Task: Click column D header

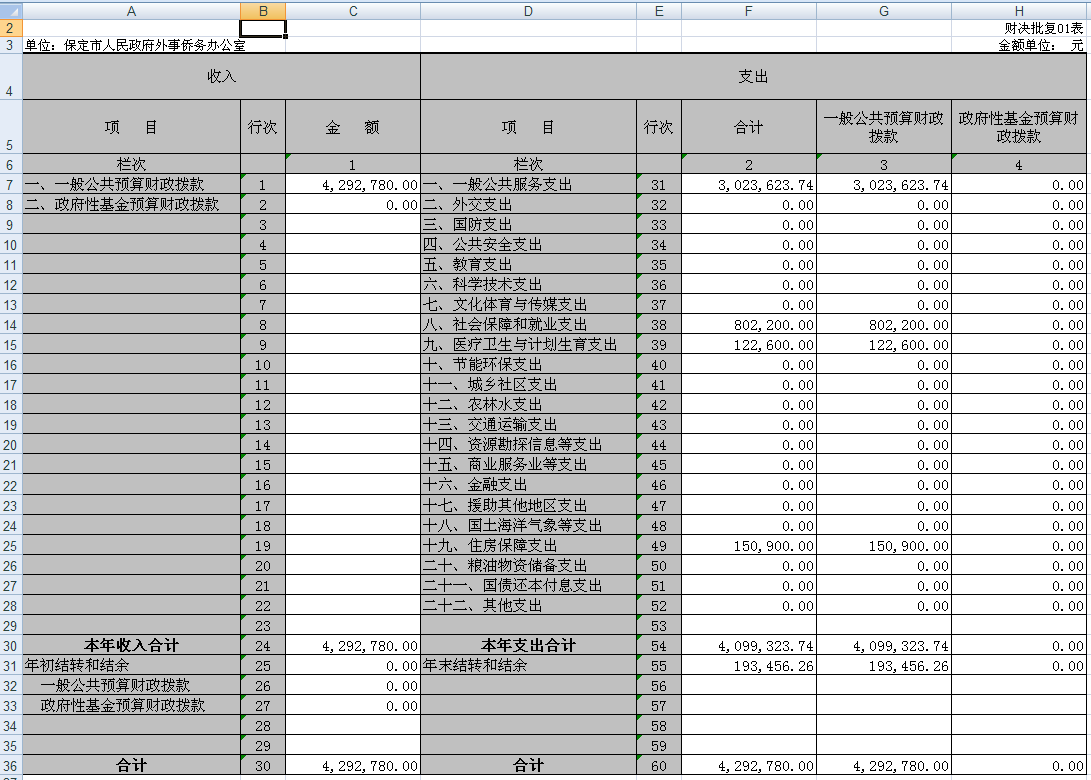Action: tap(528, 10)
